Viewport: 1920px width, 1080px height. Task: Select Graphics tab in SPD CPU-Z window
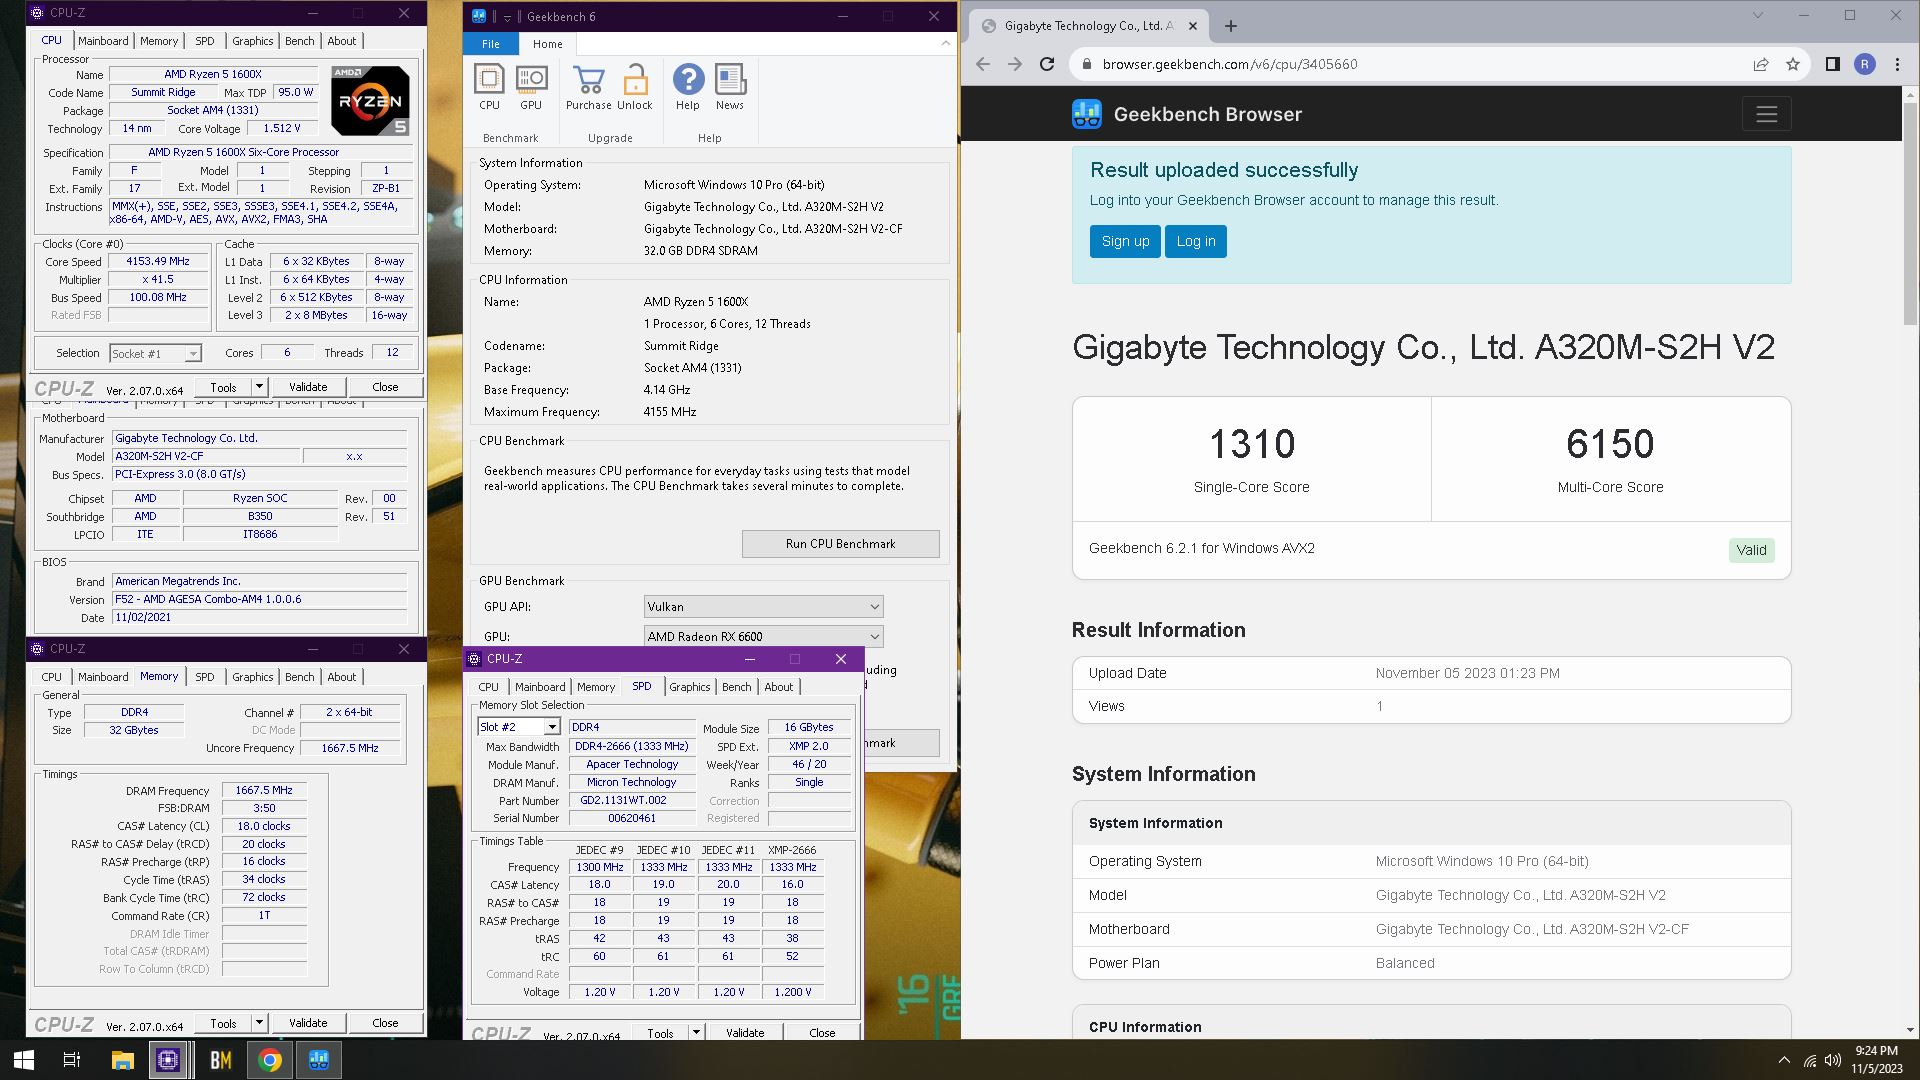pyautogui.click(x=689, y=687)
